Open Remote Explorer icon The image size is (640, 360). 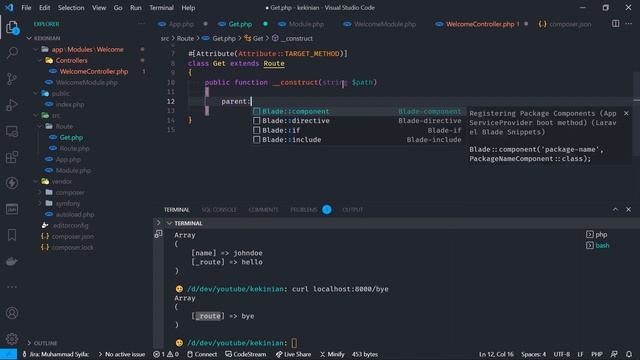pos(12,131)
